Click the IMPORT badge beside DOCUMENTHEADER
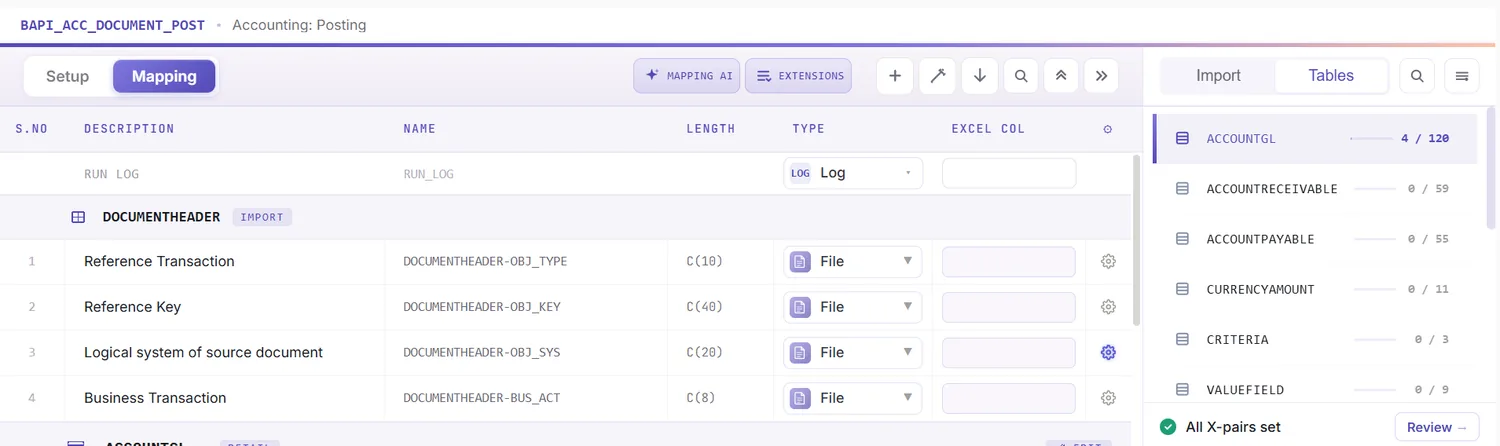Viewport: 1500px width, 446px height. (x=262, y=217)
